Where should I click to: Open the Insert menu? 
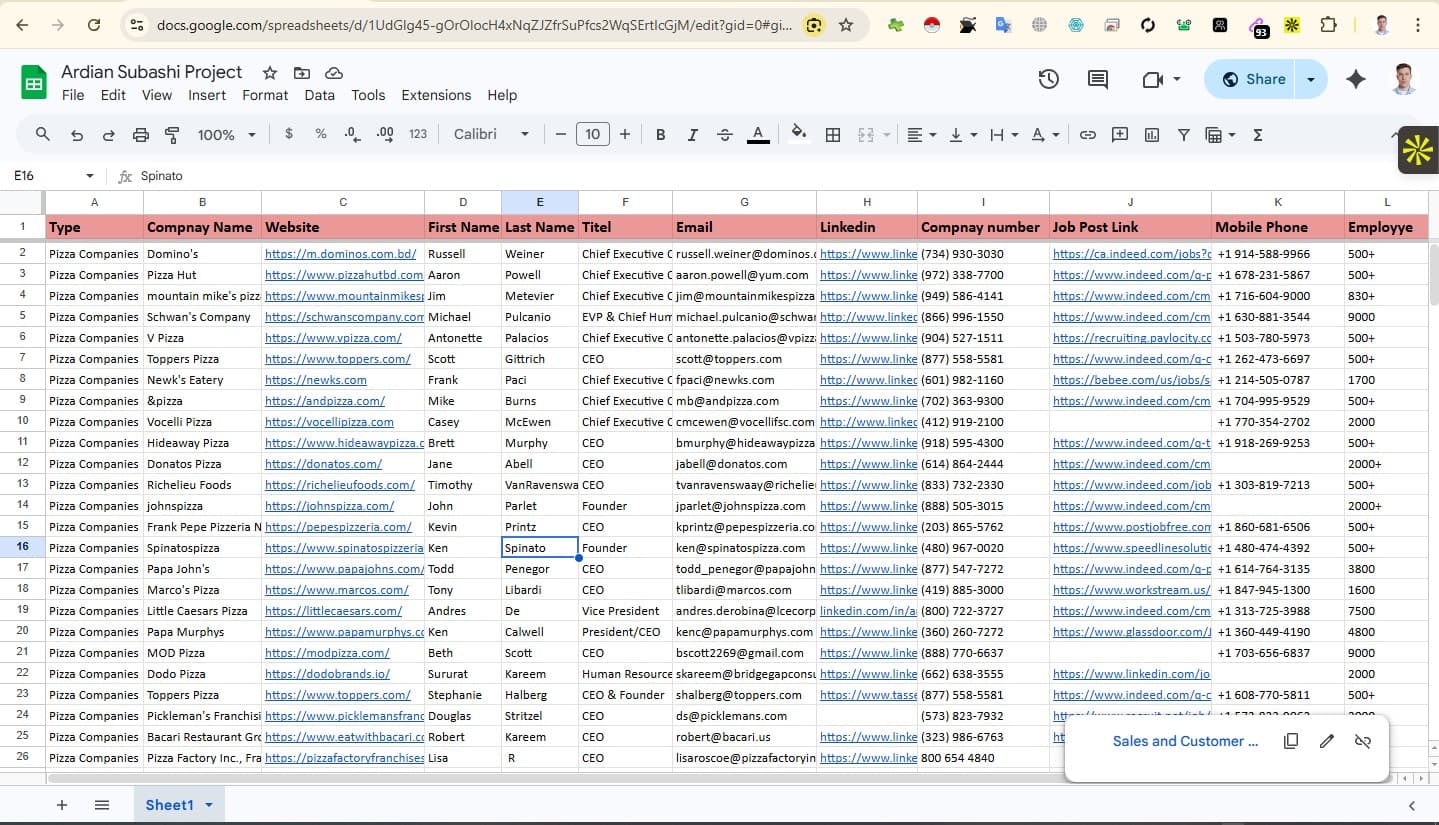[207, 95]
